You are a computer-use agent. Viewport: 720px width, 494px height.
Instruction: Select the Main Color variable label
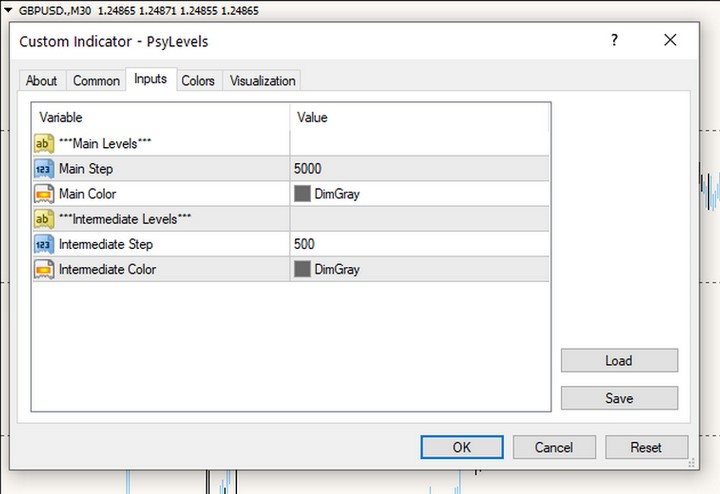click(87, 194)
